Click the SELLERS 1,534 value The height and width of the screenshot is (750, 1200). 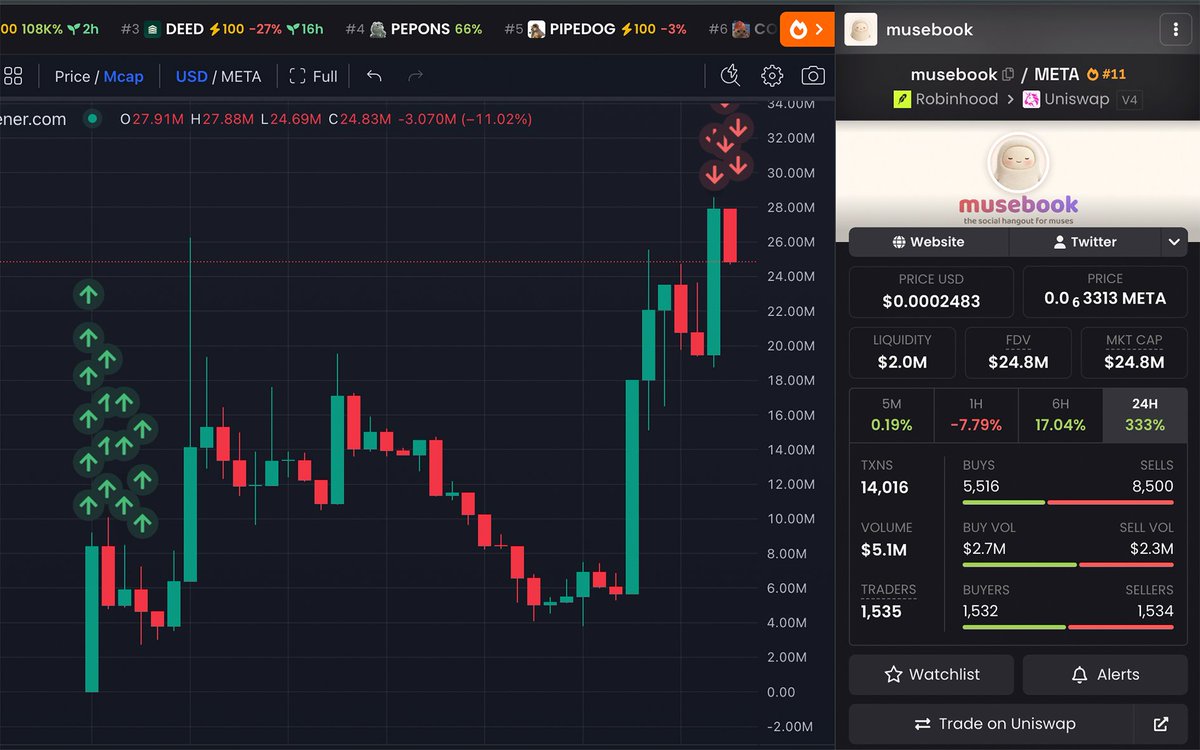(1155, 611)
